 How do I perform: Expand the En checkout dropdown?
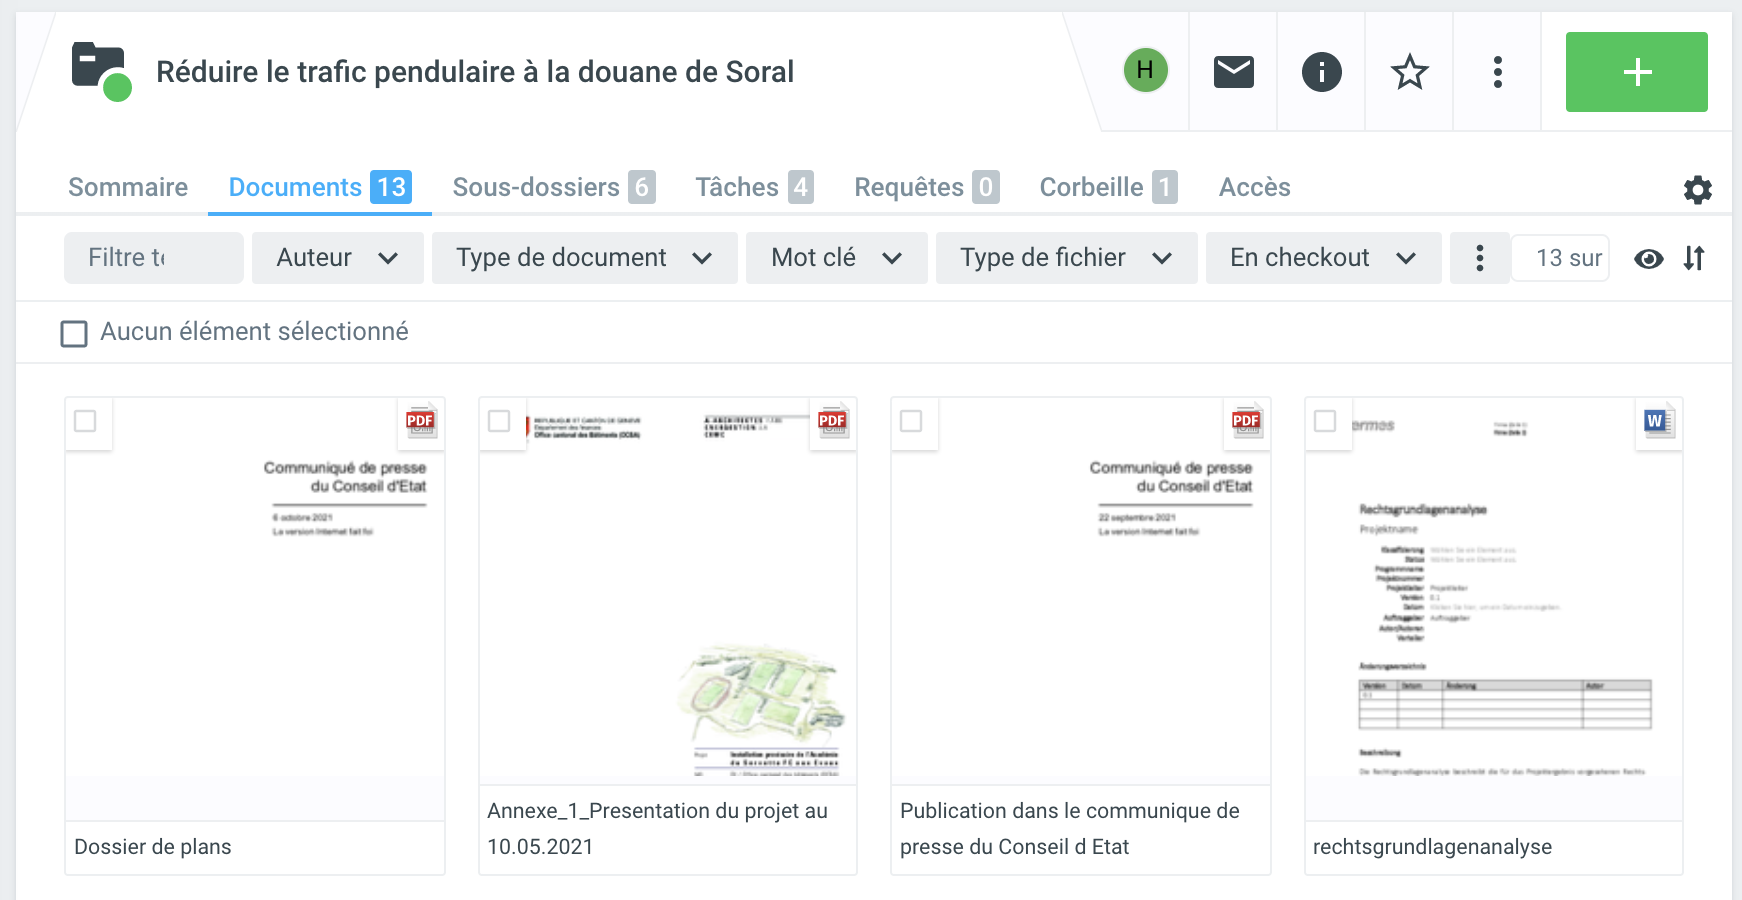tap(1322, 258)
